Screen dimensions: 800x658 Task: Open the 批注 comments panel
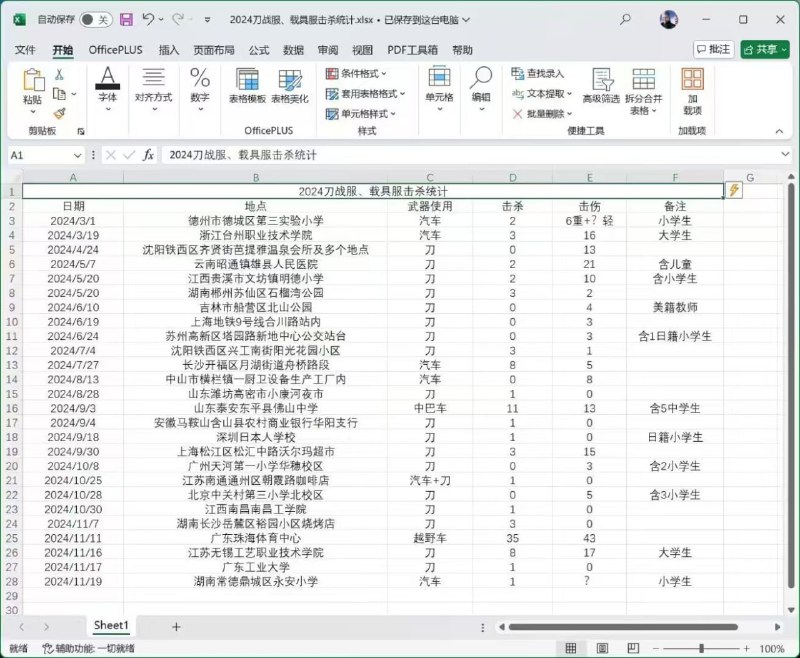[x=713, y=49]
